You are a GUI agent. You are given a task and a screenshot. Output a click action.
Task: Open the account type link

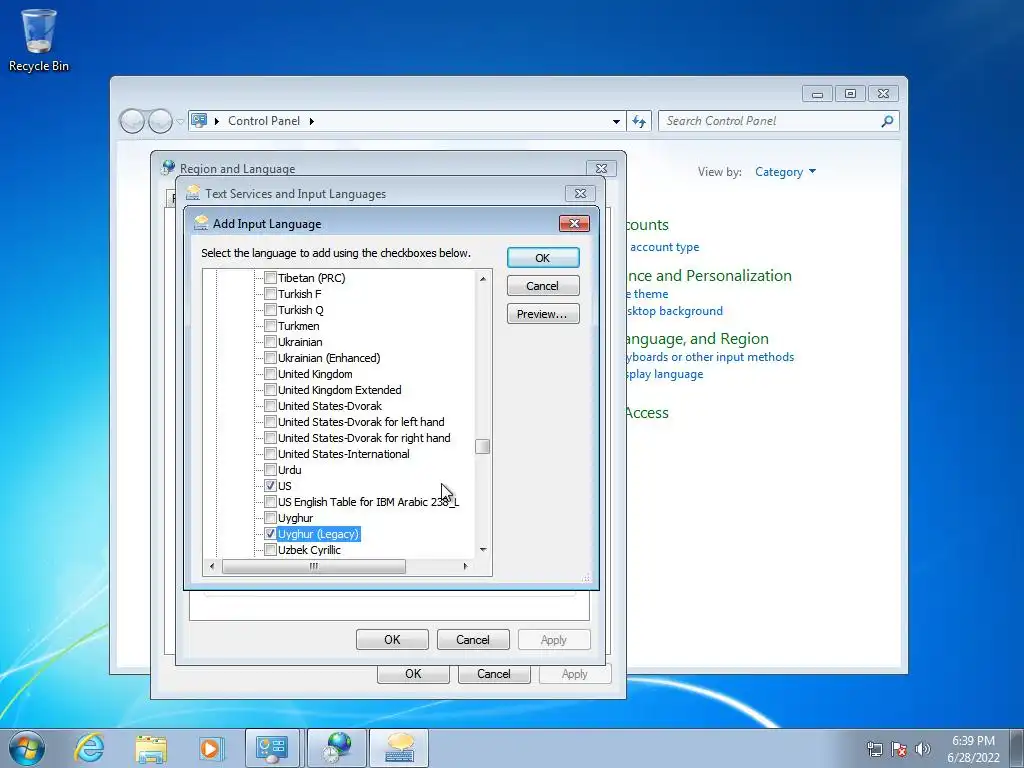point(664,247)
